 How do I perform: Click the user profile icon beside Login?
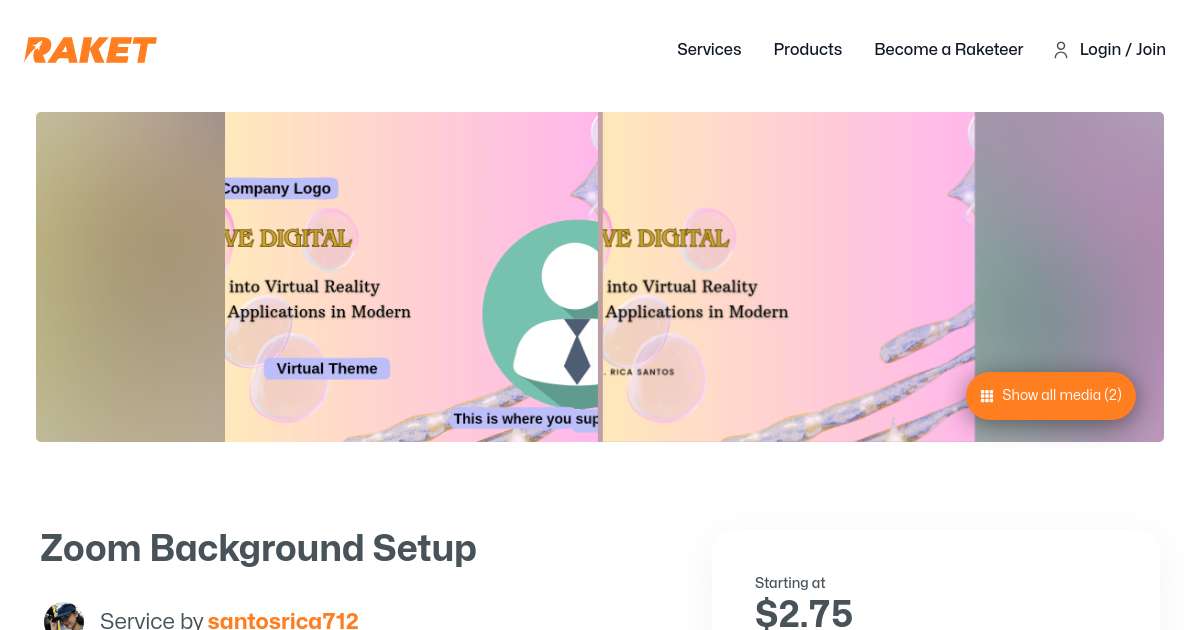pos(1061,50)
